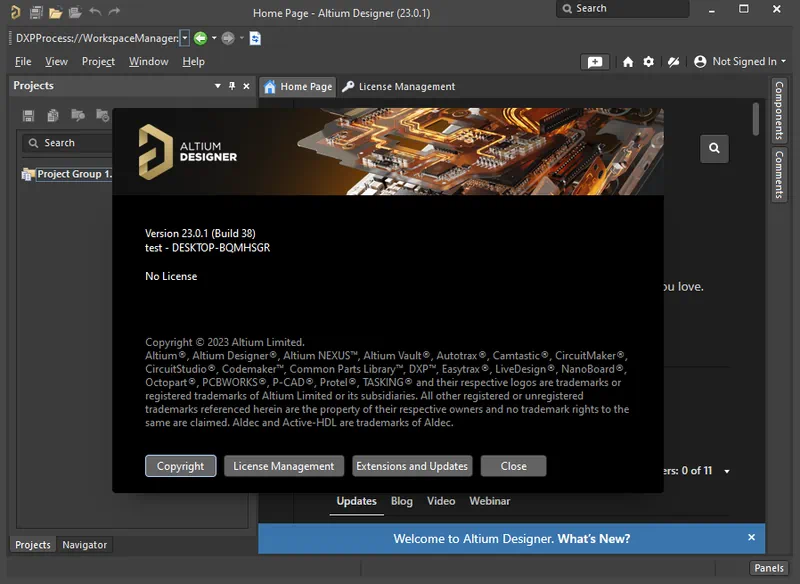Click the Altium logo icon in title bar

(x=16, y=12)
